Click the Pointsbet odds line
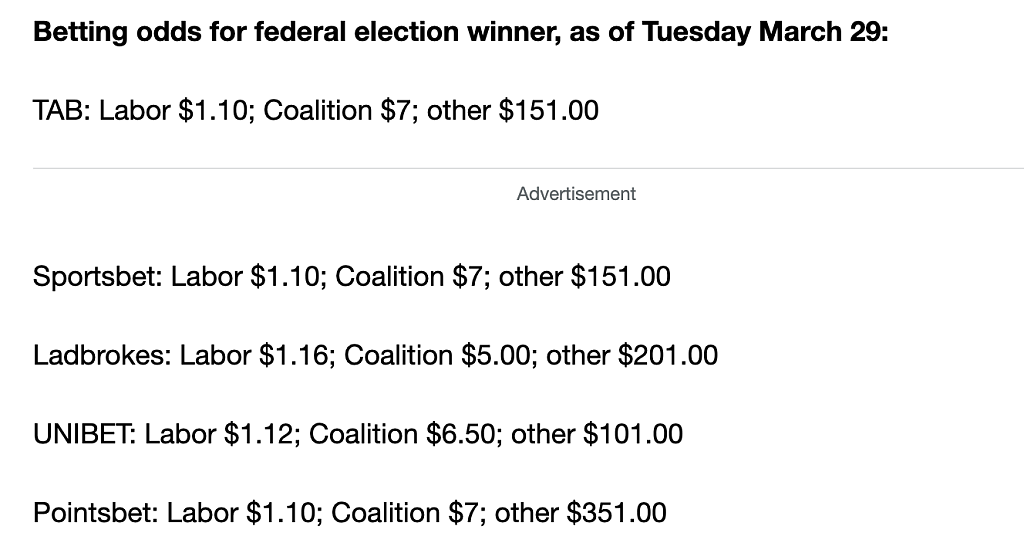 pos(349,513)
